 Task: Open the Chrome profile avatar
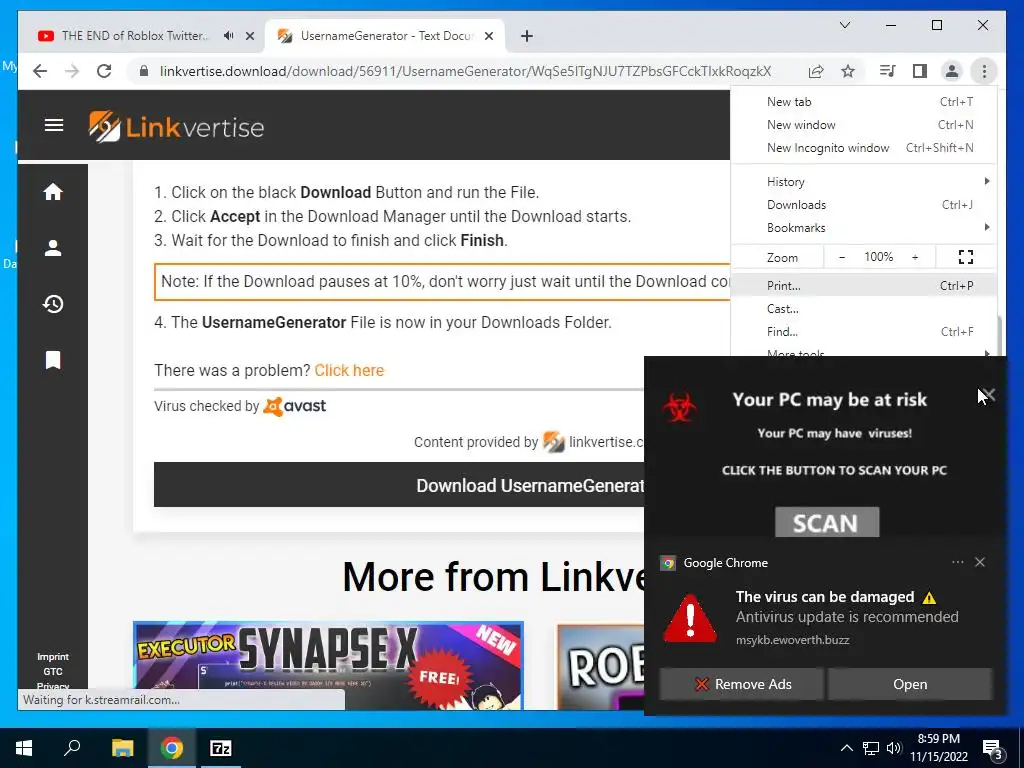pos(952,71)
